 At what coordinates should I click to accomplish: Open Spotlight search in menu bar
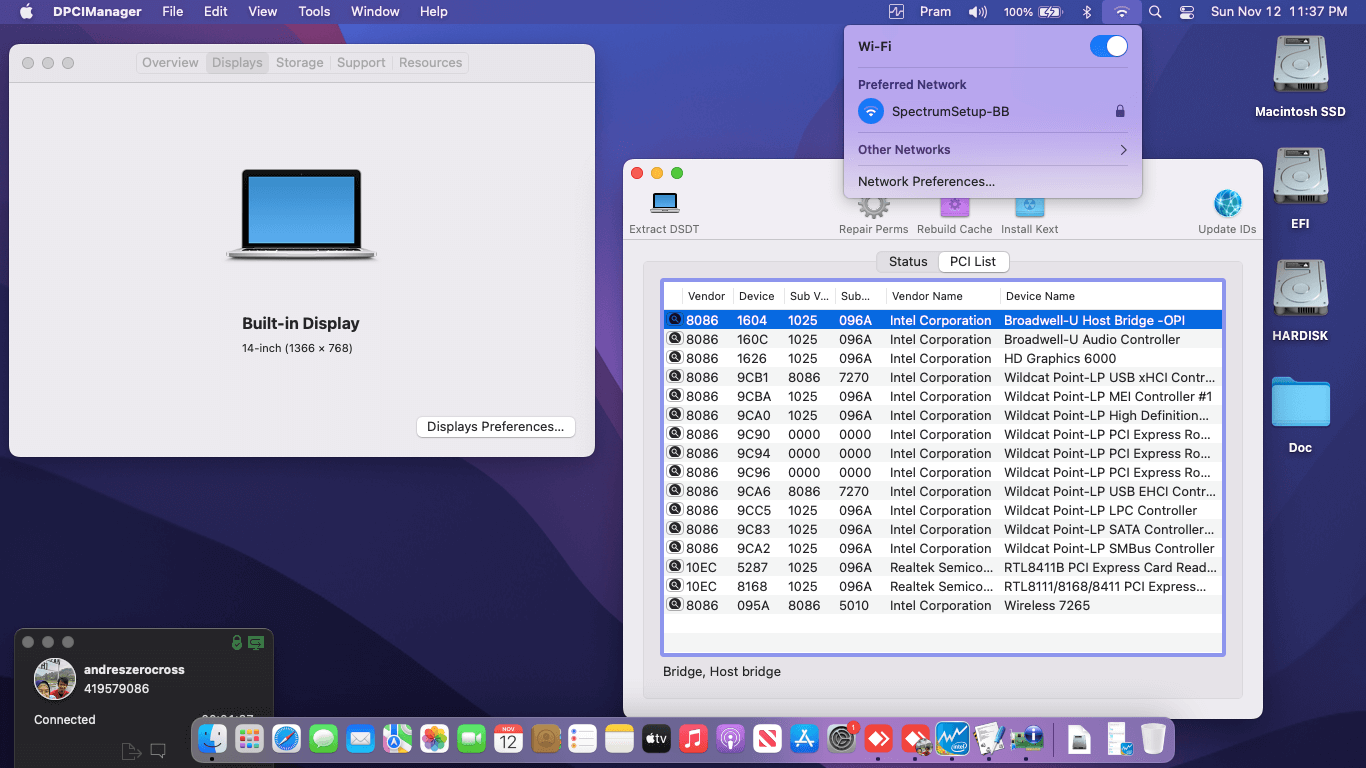[1155, 12]
